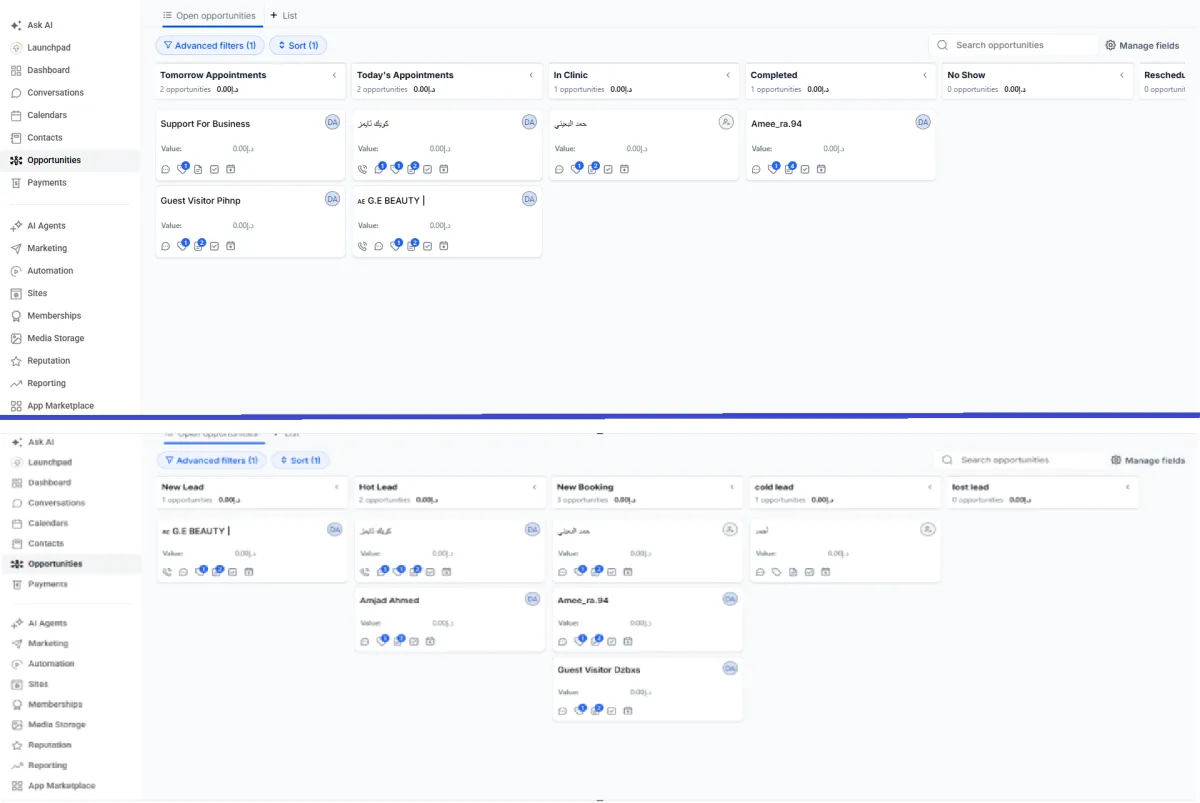The height and width of the screenshot is (803, 1200).
Task: Collapse the lost lead column
Action: click(1128, 487)
